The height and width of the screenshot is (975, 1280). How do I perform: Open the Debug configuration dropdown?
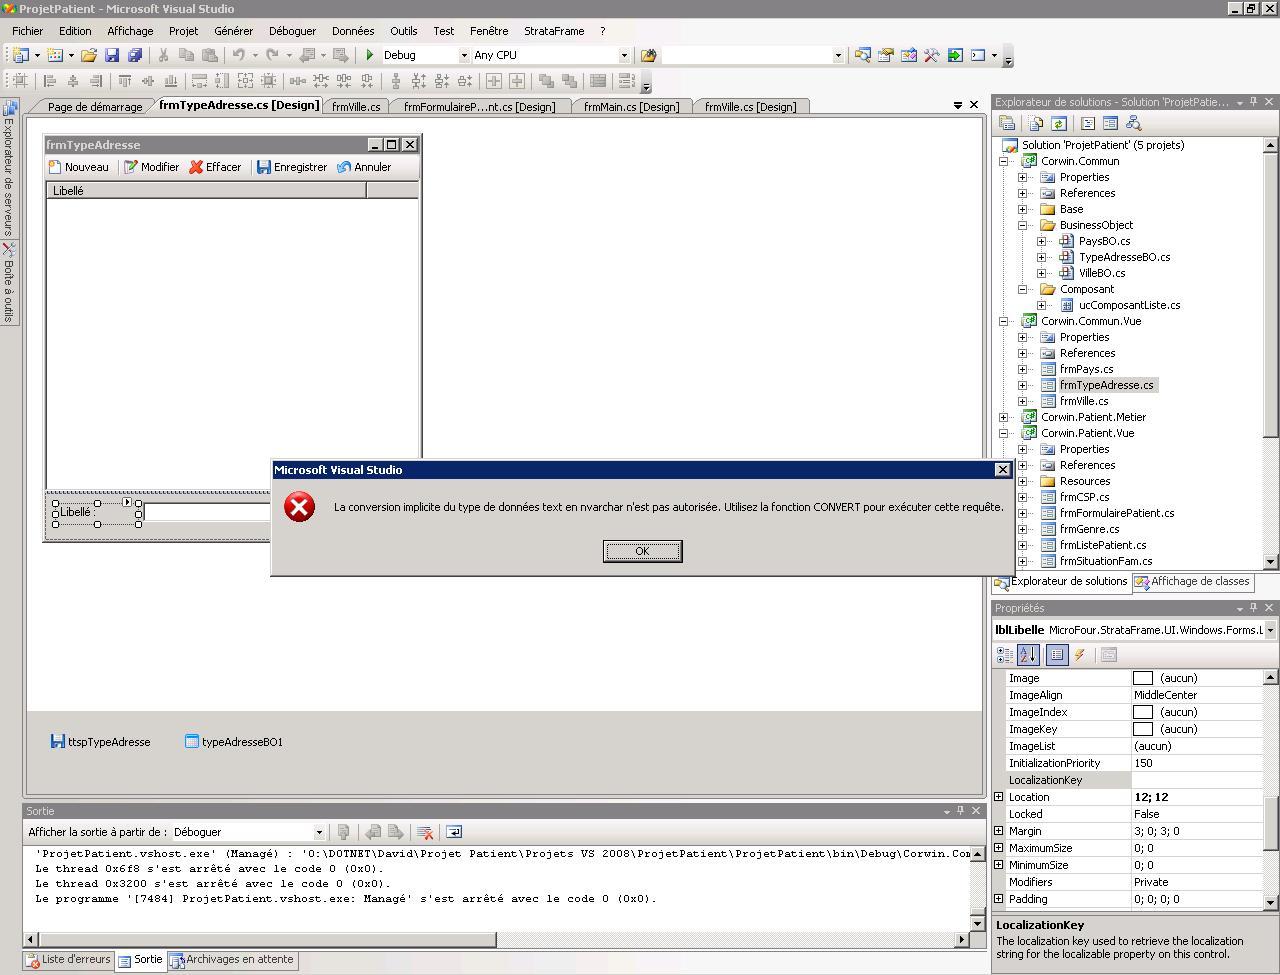pos(463,55)
